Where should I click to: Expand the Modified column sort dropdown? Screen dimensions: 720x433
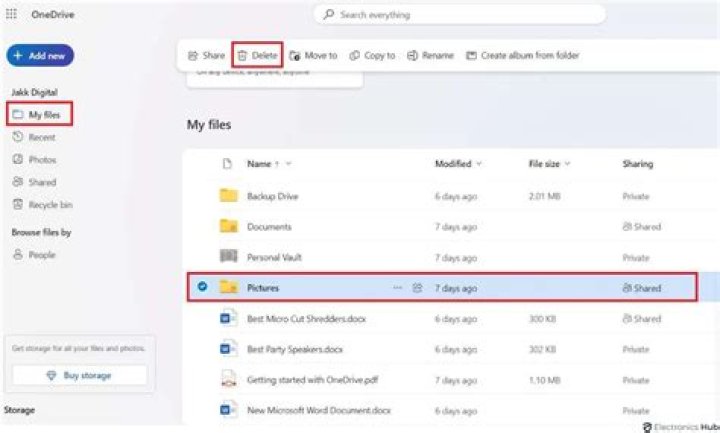coord(478,164)
